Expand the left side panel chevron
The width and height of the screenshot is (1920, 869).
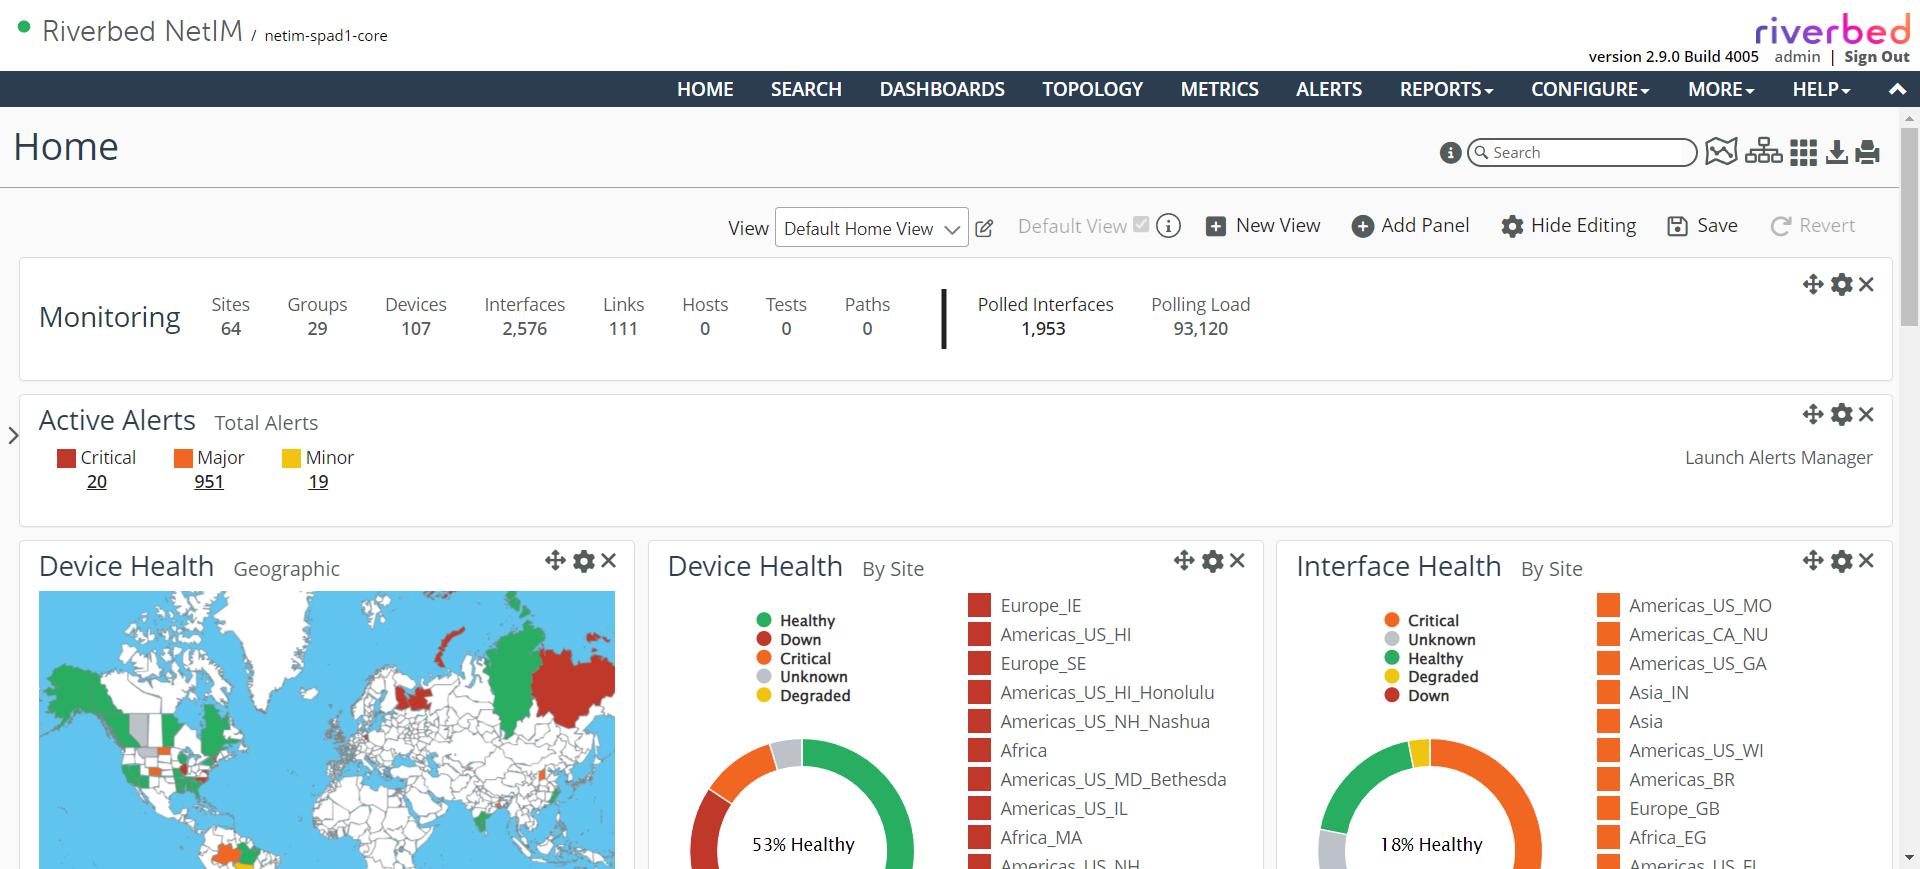(13, 435)
